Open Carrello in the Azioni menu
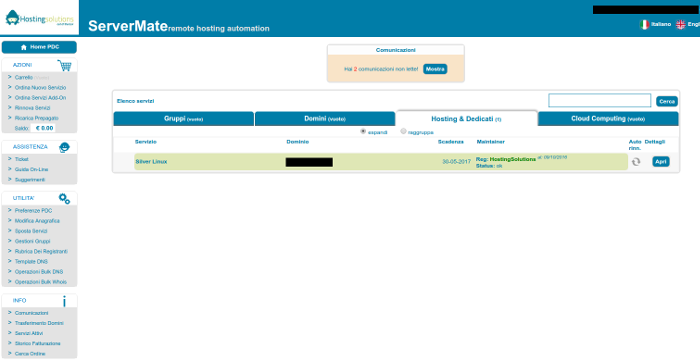This screenshot has width=700, height=361. [x=24, y=77]
